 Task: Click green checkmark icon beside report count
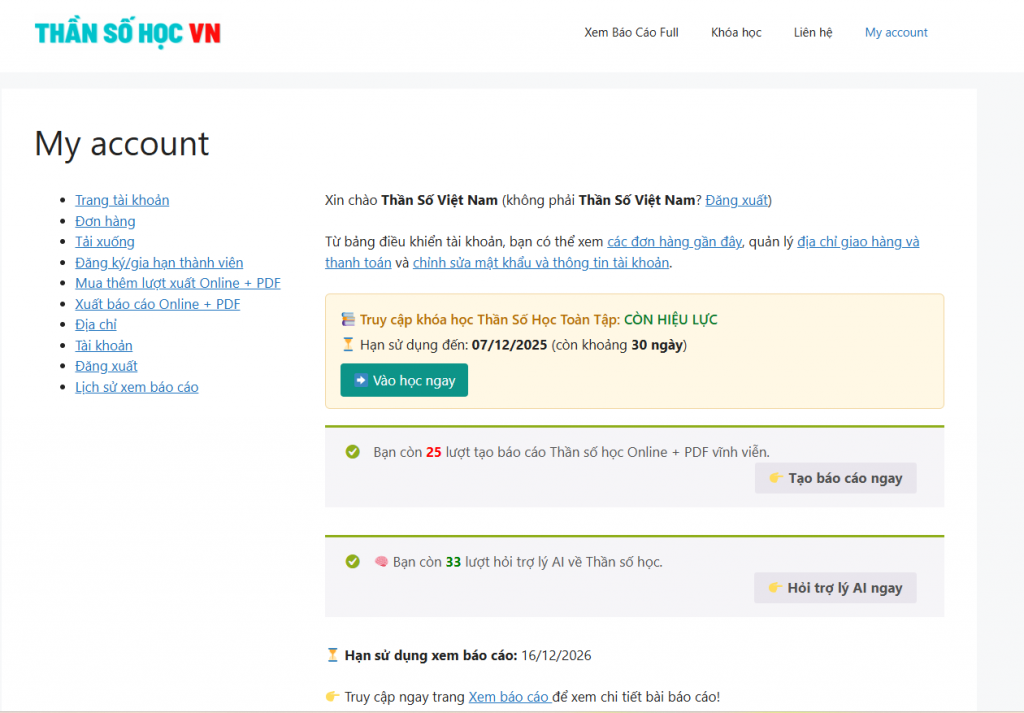[352, 452]
